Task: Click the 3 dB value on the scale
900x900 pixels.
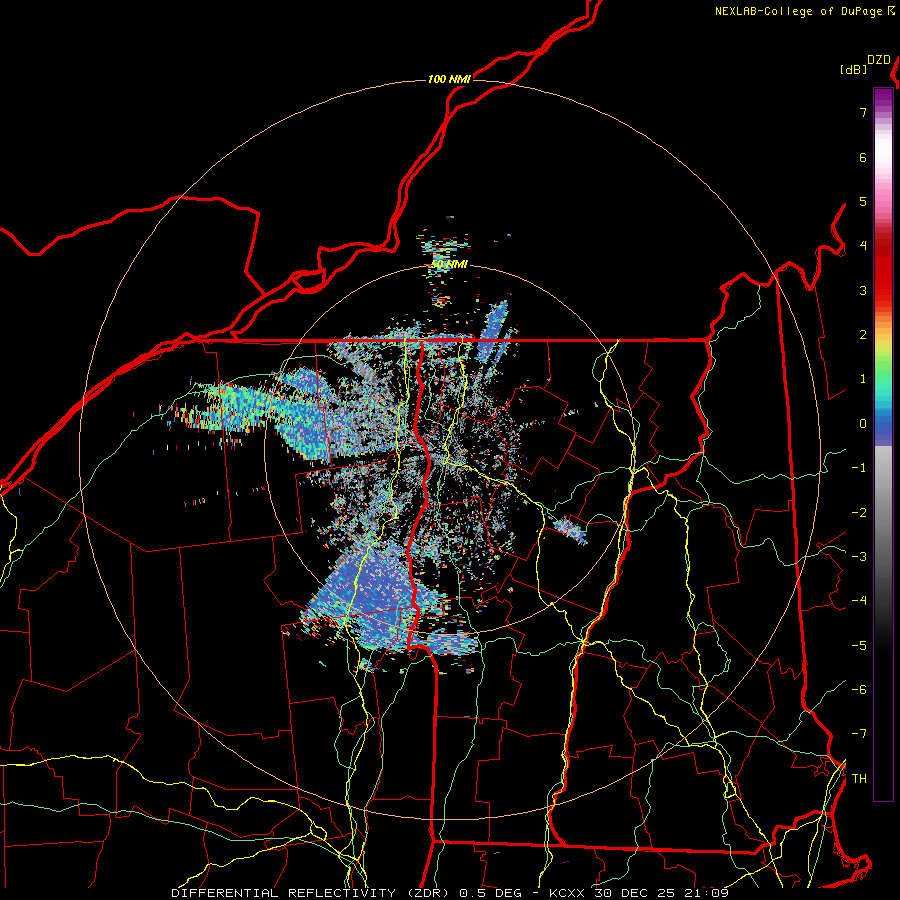Action: pyautogui.click(x=863, y=290)
